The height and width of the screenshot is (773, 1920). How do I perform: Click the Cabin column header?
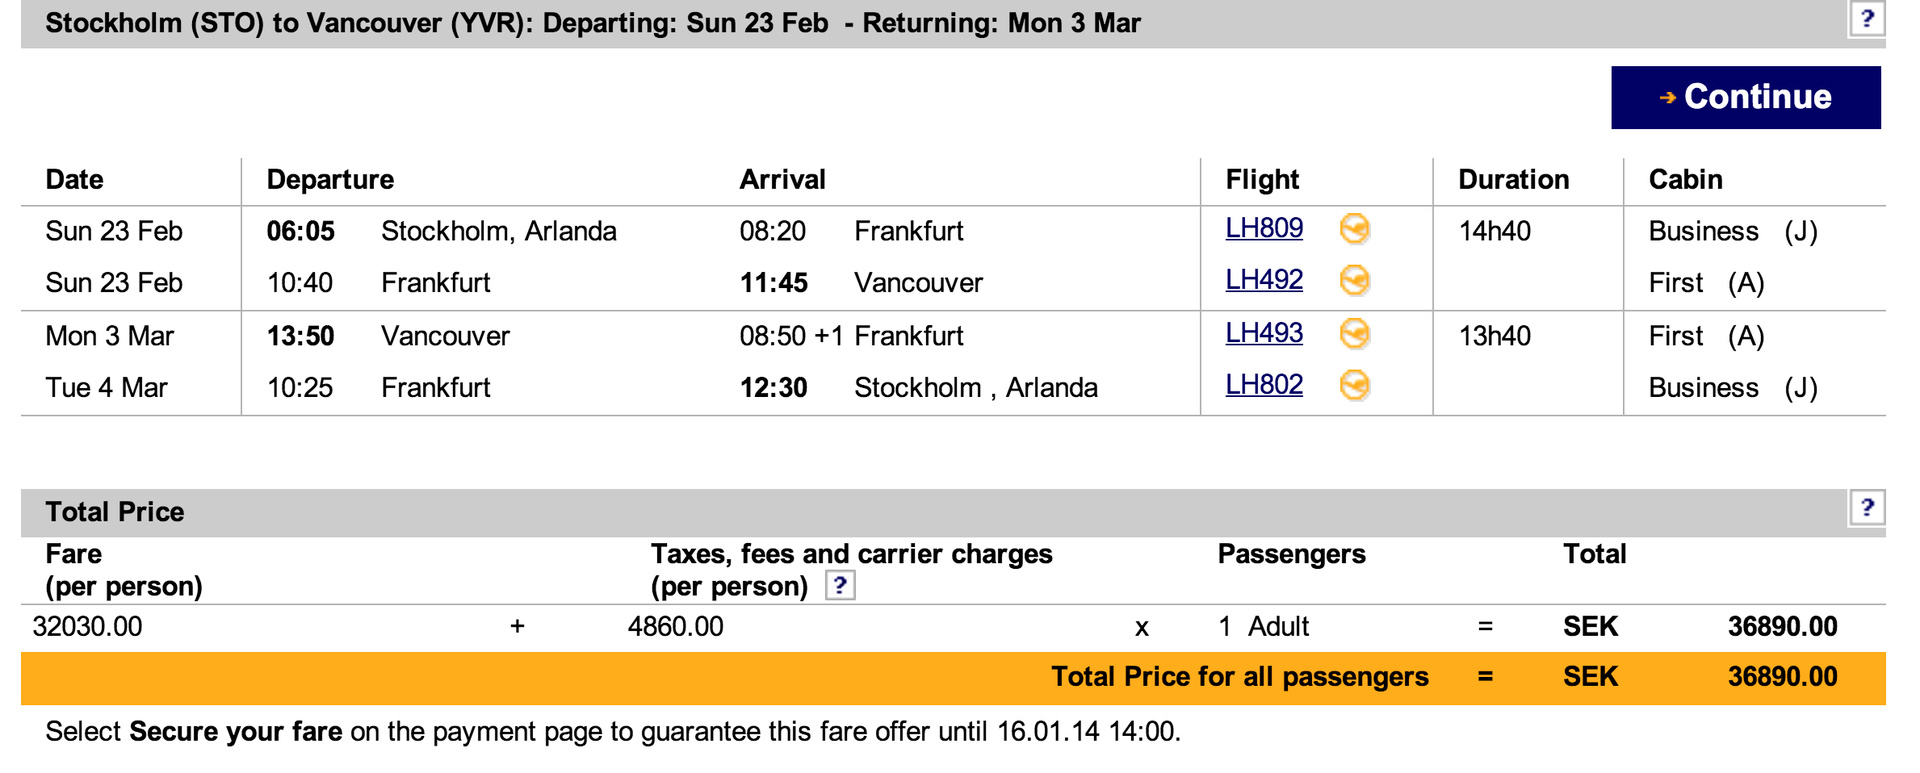pos(1685,180)
